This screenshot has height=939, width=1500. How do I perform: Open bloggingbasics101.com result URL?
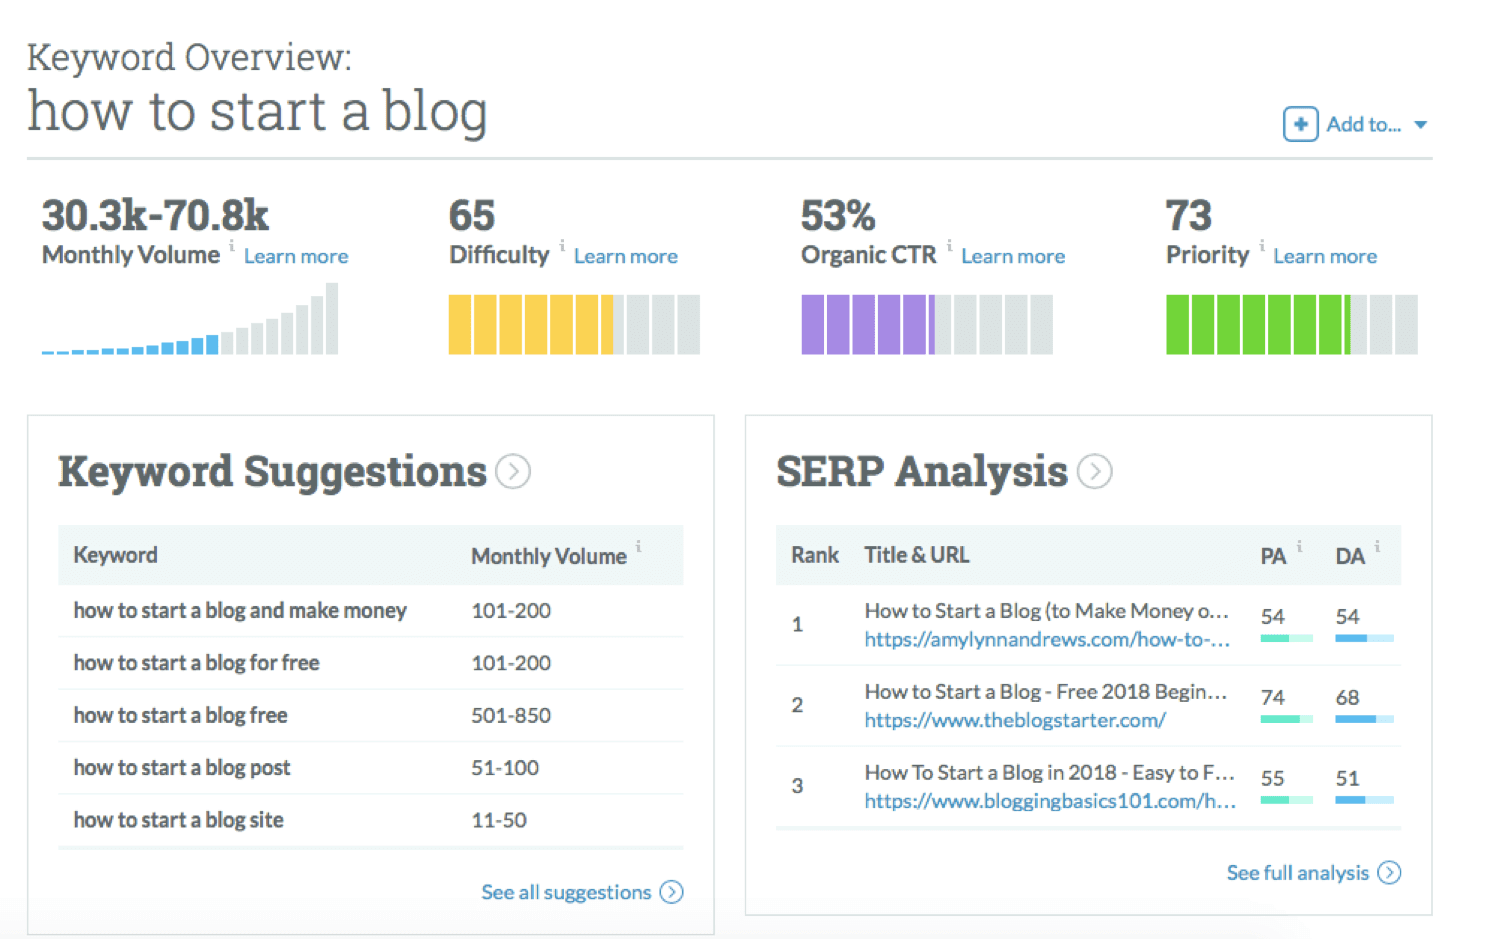point(1050,801)
